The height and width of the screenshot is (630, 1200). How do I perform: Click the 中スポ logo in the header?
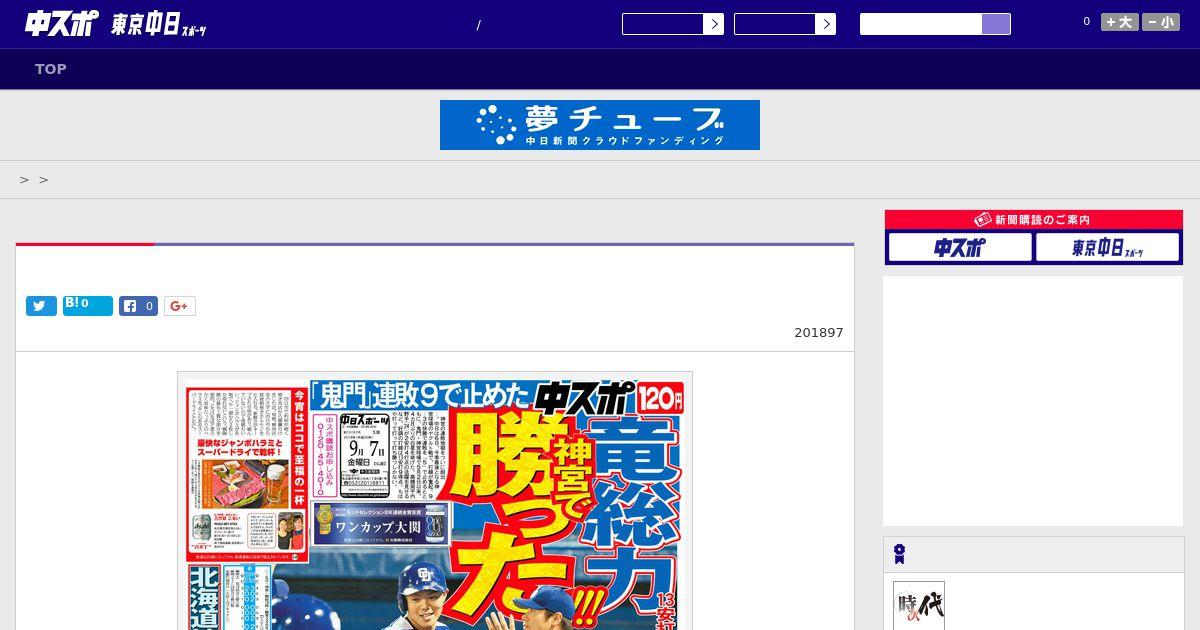click(62, 24)
